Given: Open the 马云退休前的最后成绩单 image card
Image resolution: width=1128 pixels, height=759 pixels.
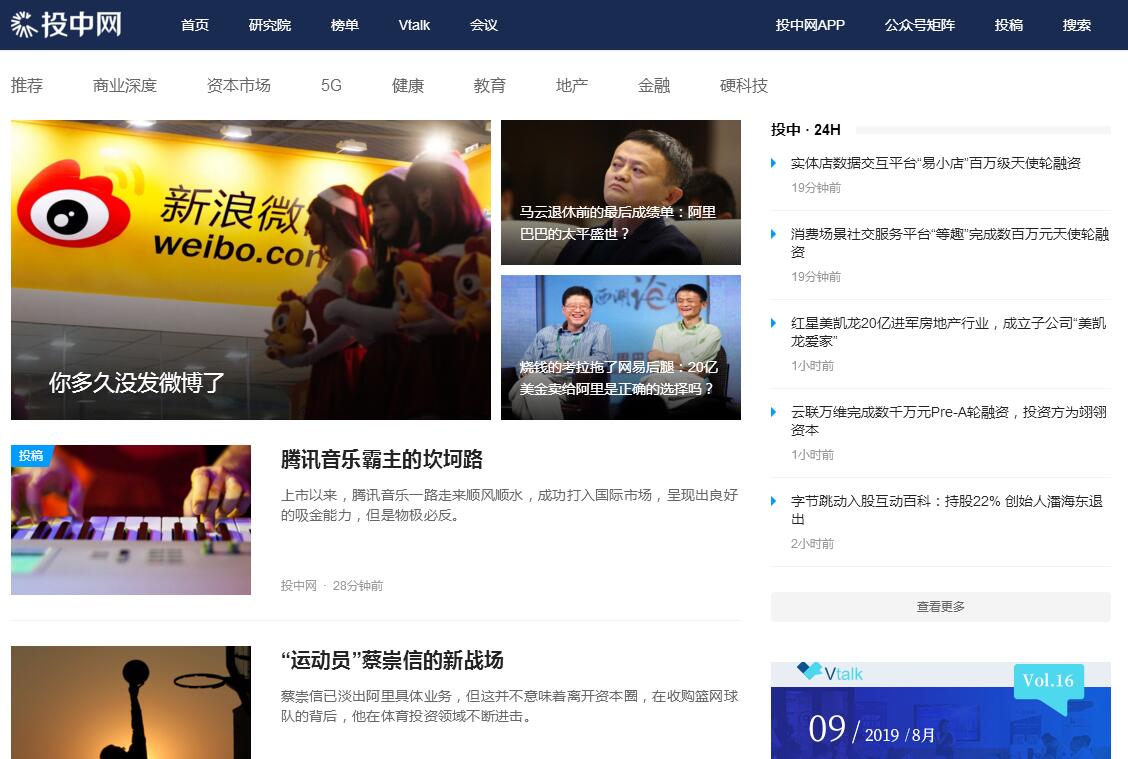Looking at the screenshot, I should tap(620, 192).
